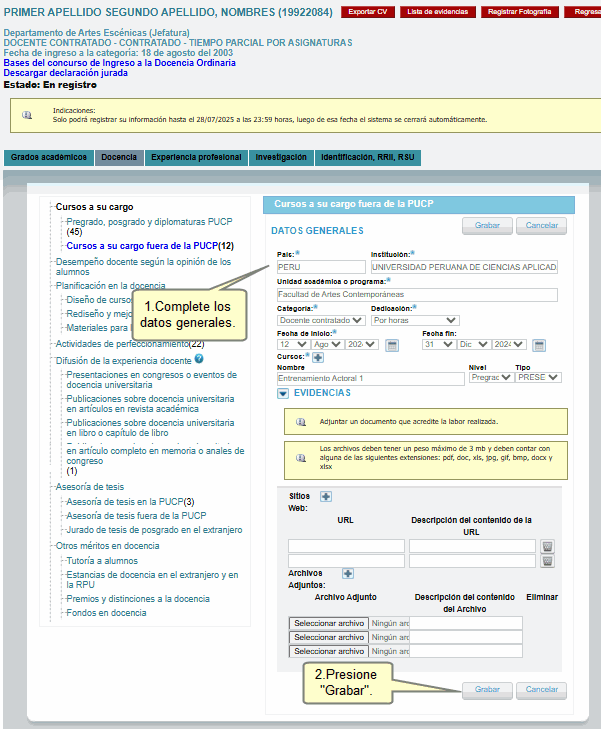Open Desempeño docente según la opinión de alumnos
601x729 pixels.
[x=144, y=267]
